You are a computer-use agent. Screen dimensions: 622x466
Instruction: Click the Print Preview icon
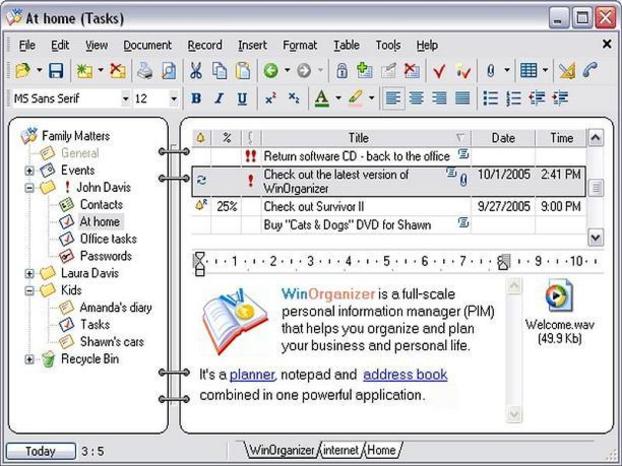click(169, 71)
